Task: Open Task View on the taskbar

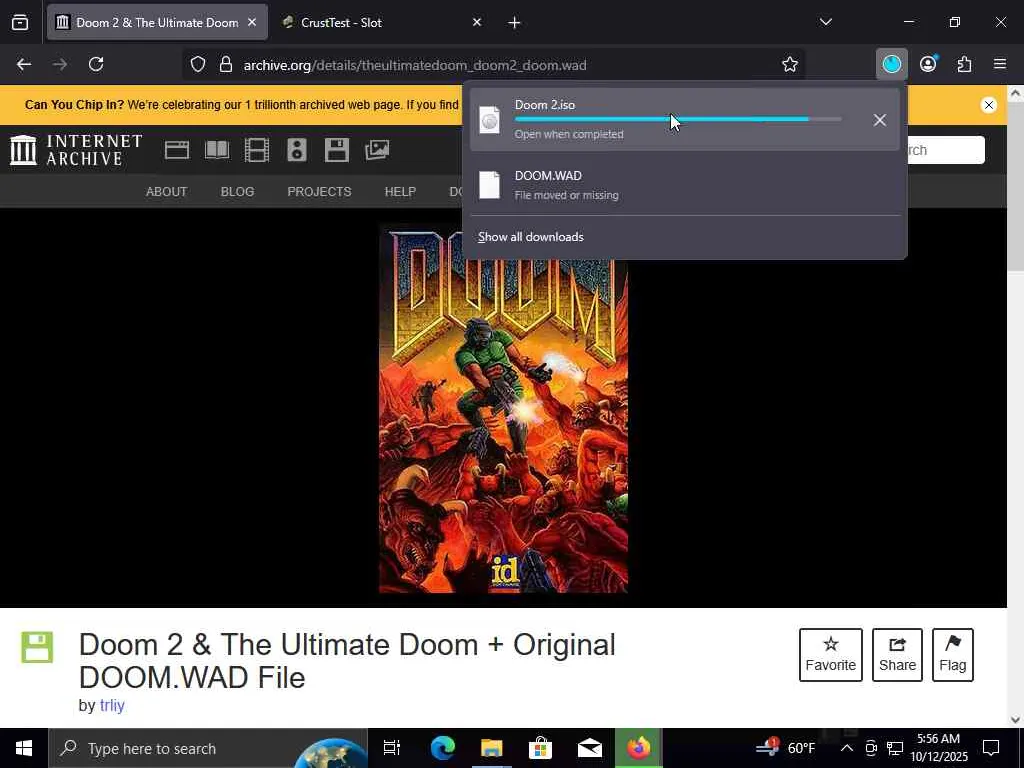Action: (392, 748)
